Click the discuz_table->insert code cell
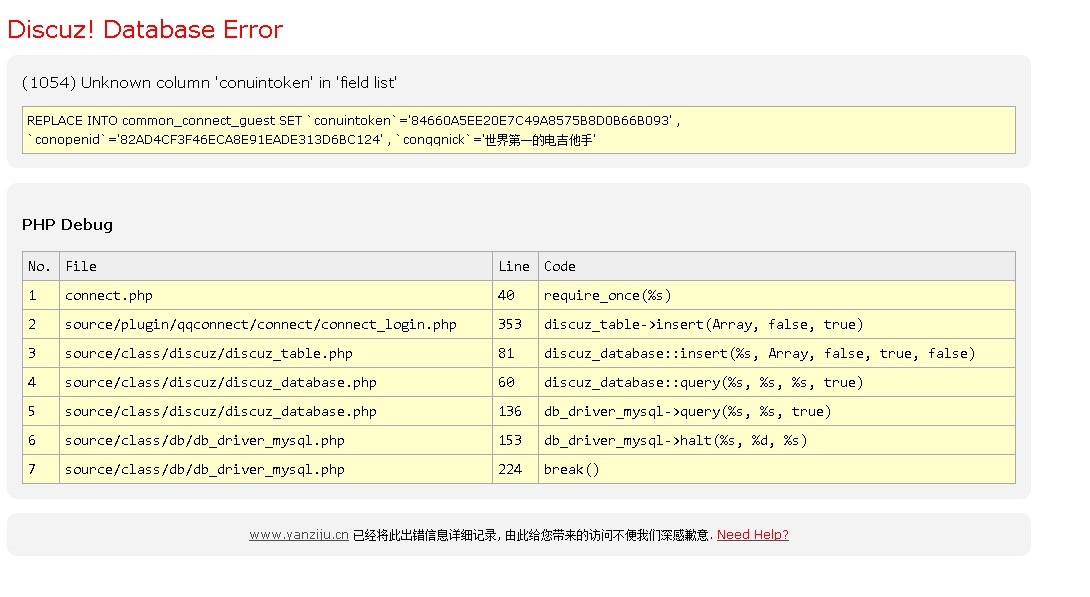The height and width of the screenshot is (597, 1090). click(703, 324)
